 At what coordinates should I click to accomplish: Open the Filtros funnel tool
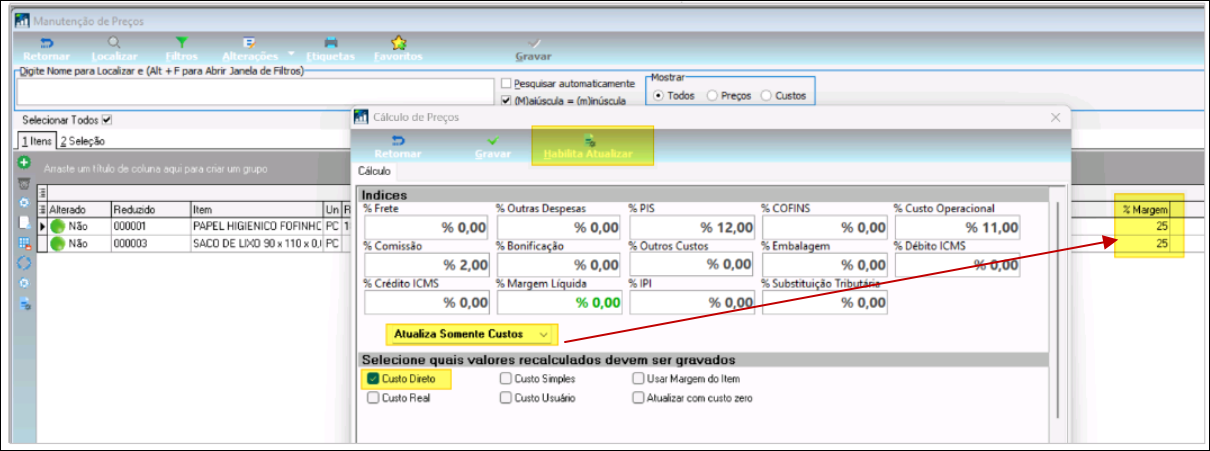point(181,49)
